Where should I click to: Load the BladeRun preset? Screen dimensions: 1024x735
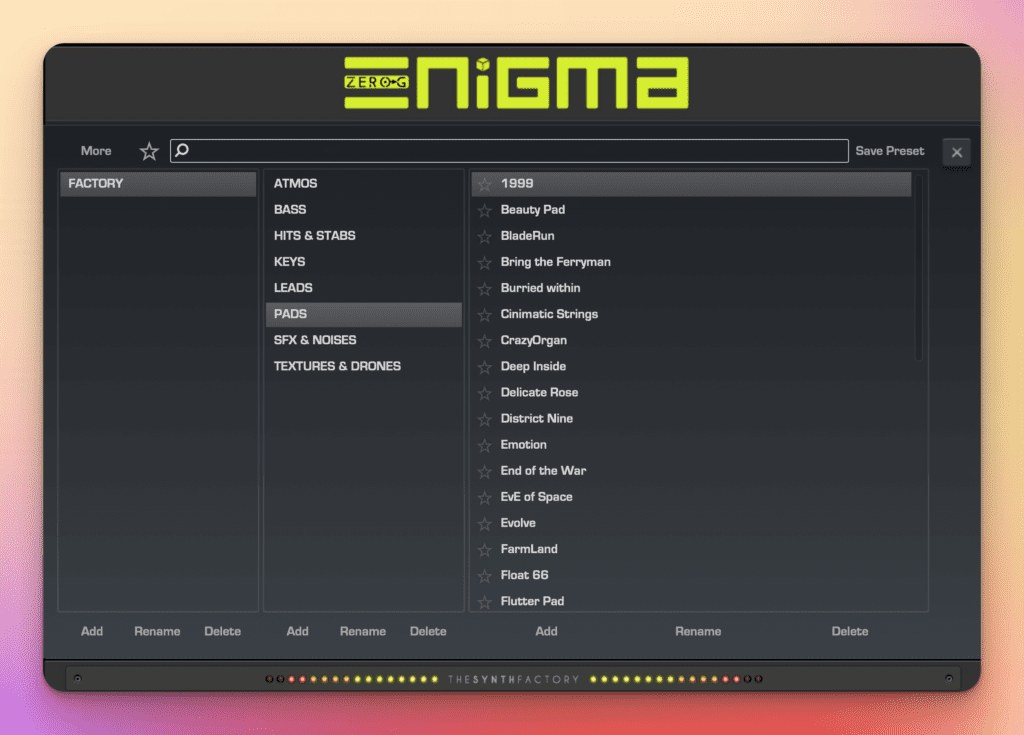692,236
